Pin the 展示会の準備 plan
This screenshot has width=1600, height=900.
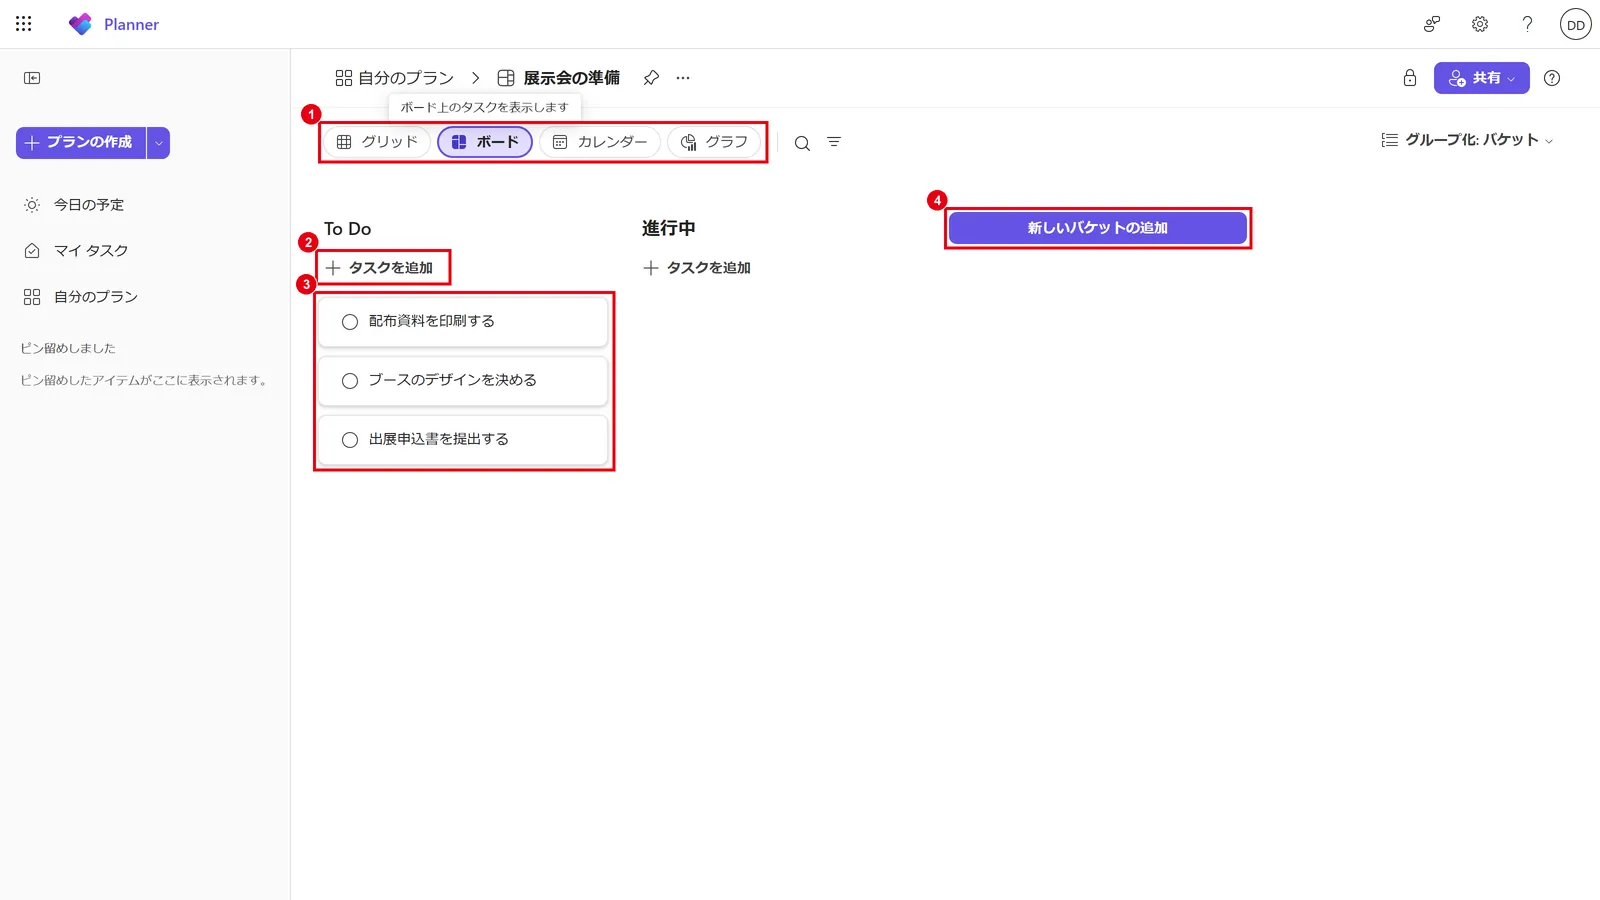651,78
